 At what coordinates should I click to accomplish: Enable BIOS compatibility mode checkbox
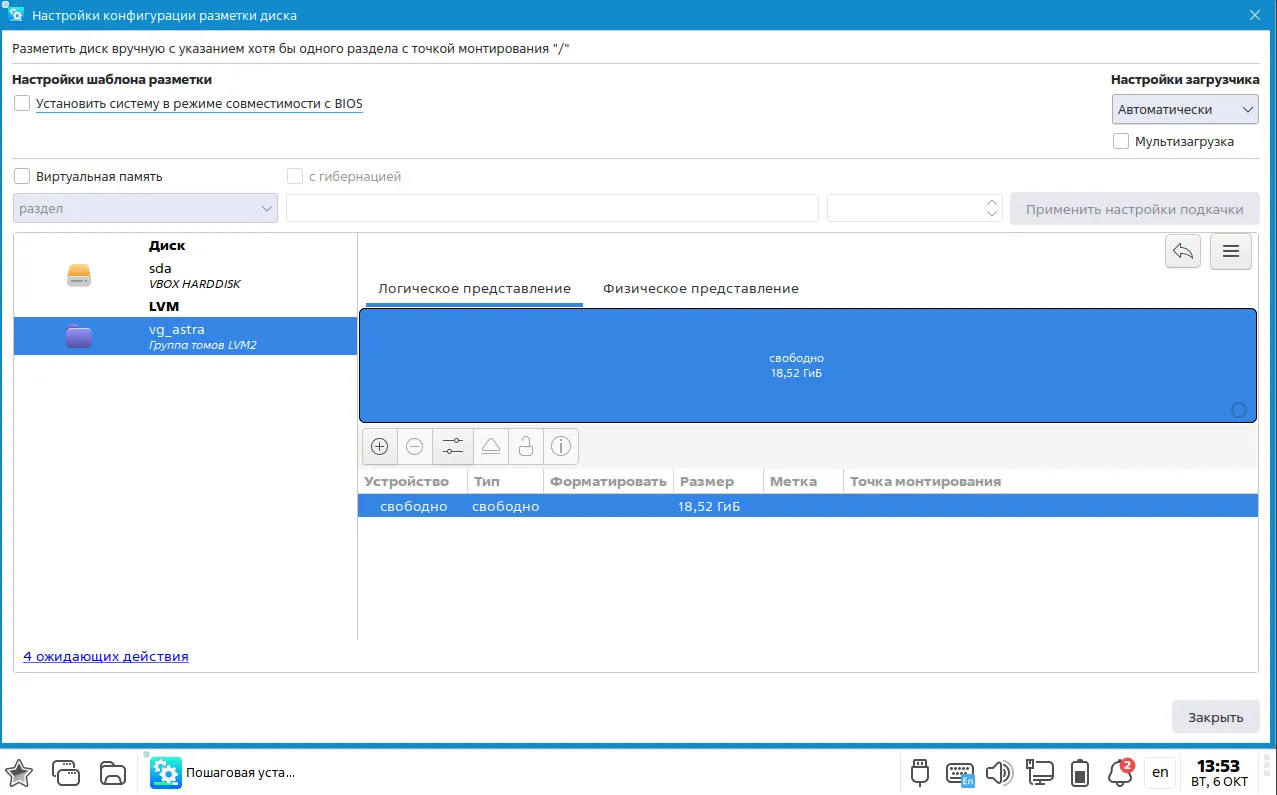22,103
